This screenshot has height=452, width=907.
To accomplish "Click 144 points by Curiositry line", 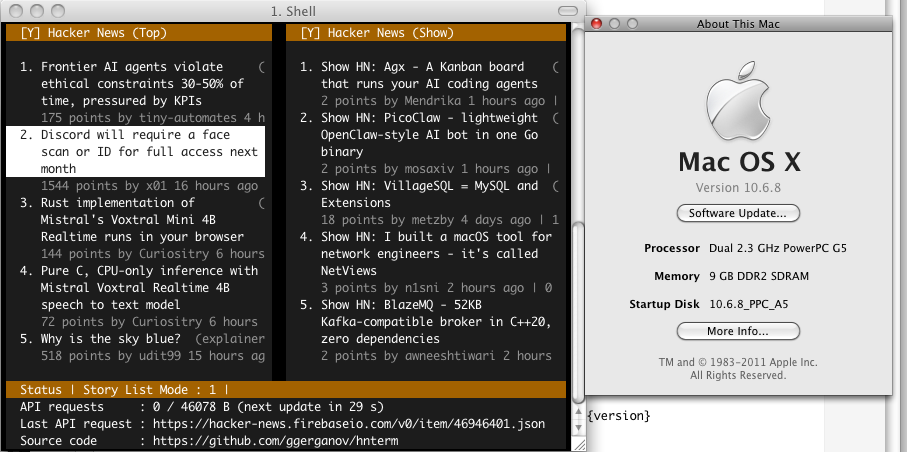I will pos(153,254).
